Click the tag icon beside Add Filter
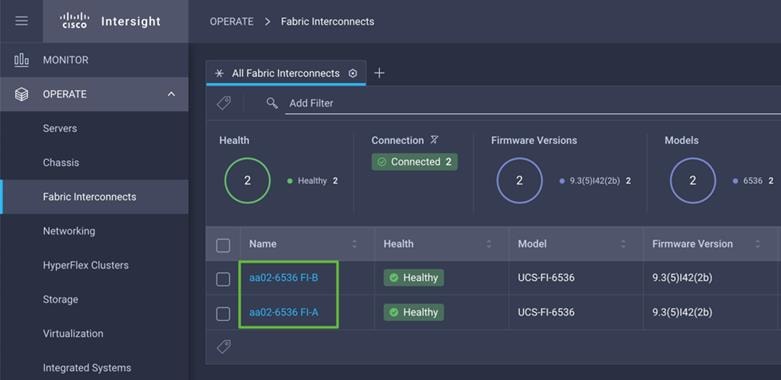The height and width of the screenshot is (380, 781). (224, 103)
